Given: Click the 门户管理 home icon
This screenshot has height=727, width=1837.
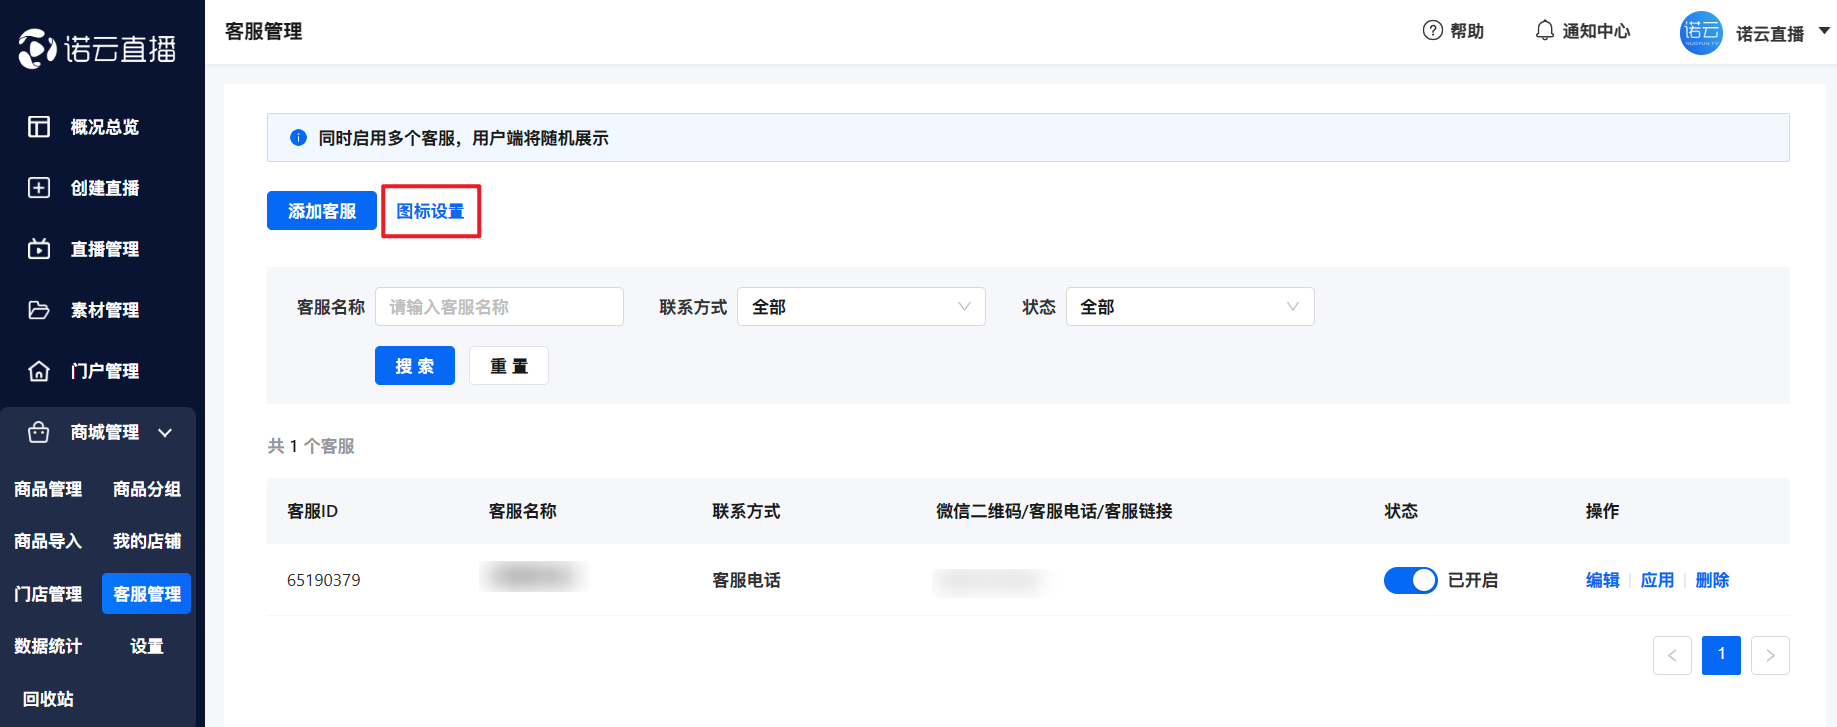Looking at the screenshot, I should pyautogui.click(x=39, y=371).
